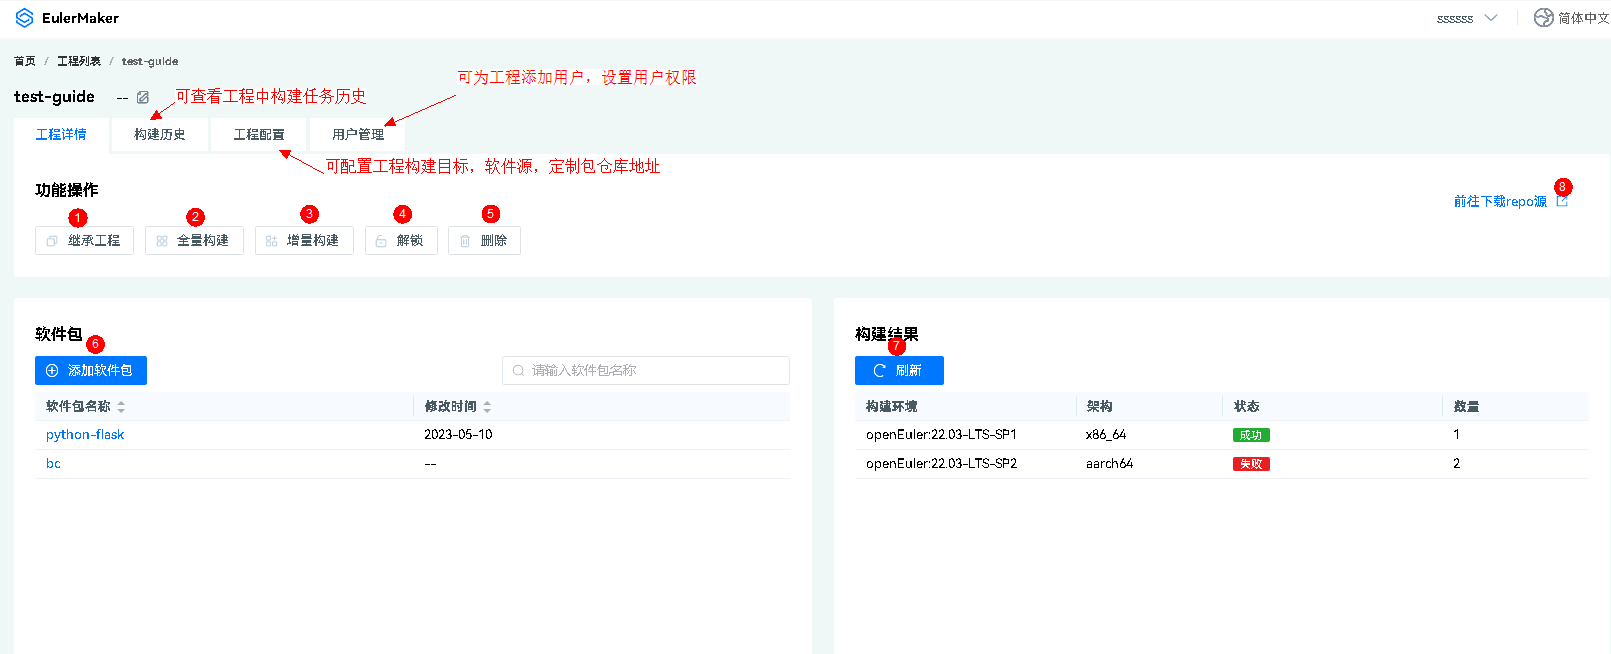Click the 前往下载repo源 link
This screenshot has width=1611, height=654.
click(1499, 202)
